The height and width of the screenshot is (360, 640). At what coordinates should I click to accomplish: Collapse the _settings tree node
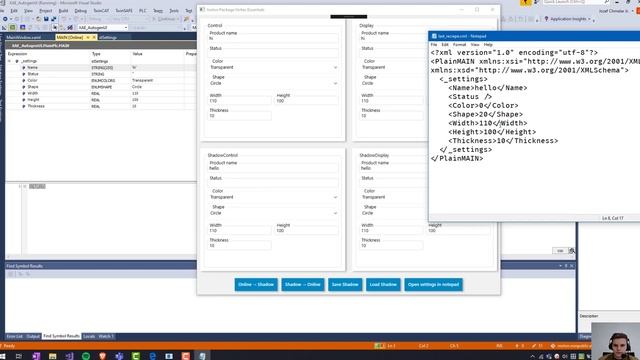point(9,61)
